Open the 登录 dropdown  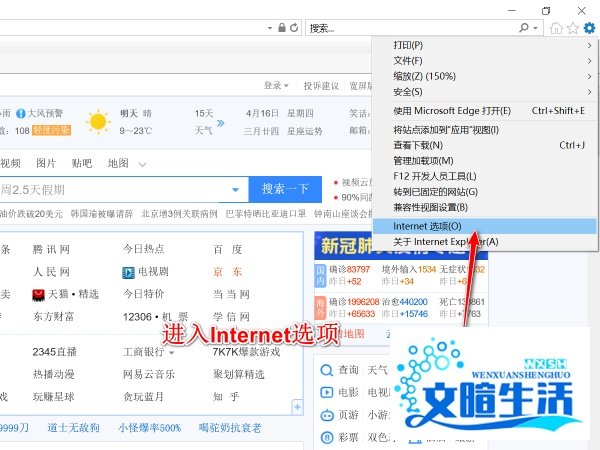(x=276, y=85)
